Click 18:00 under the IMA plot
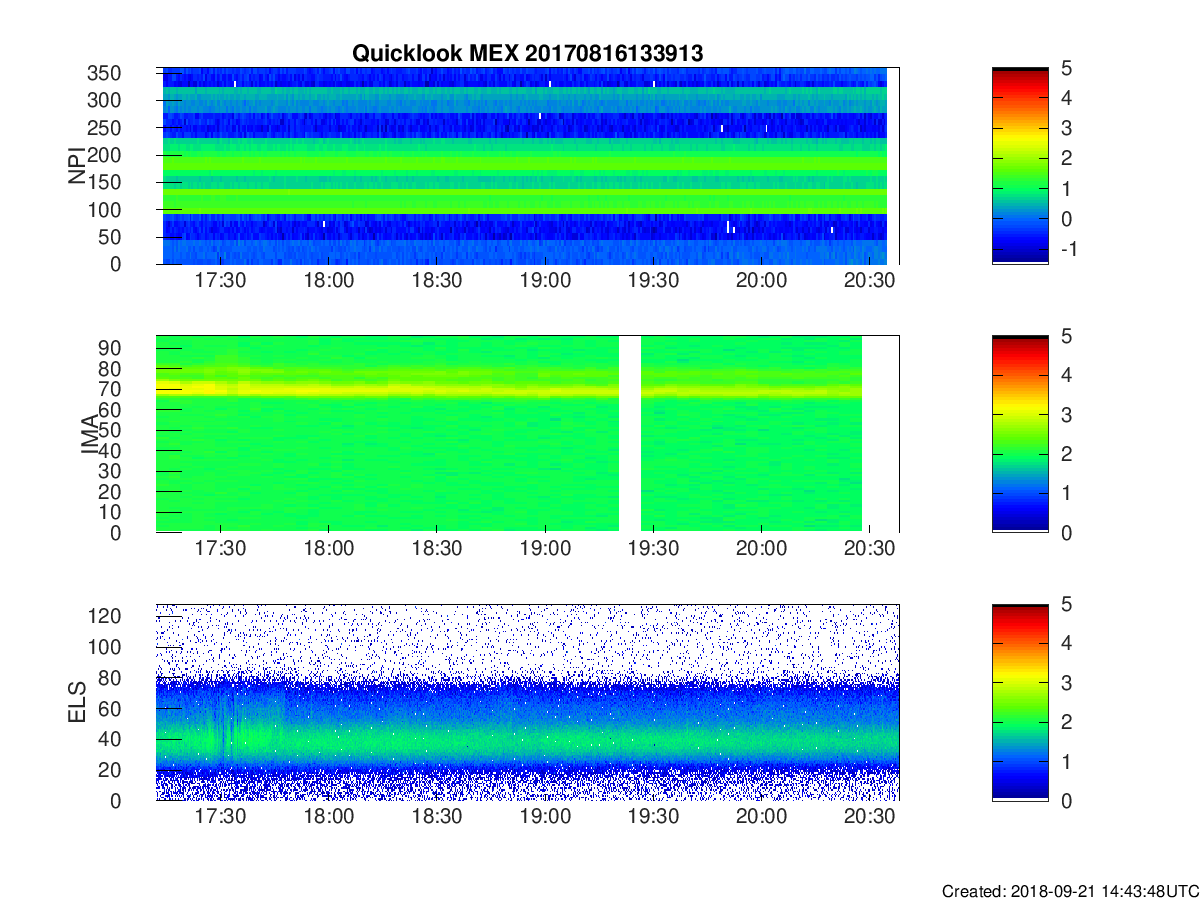Screen dimensions: 1200x900 (329, 550)
